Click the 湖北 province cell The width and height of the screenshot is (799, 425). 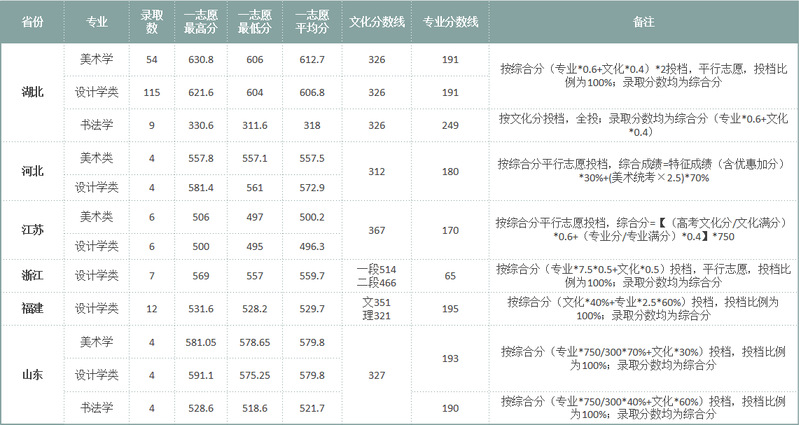tap(32, 92)
